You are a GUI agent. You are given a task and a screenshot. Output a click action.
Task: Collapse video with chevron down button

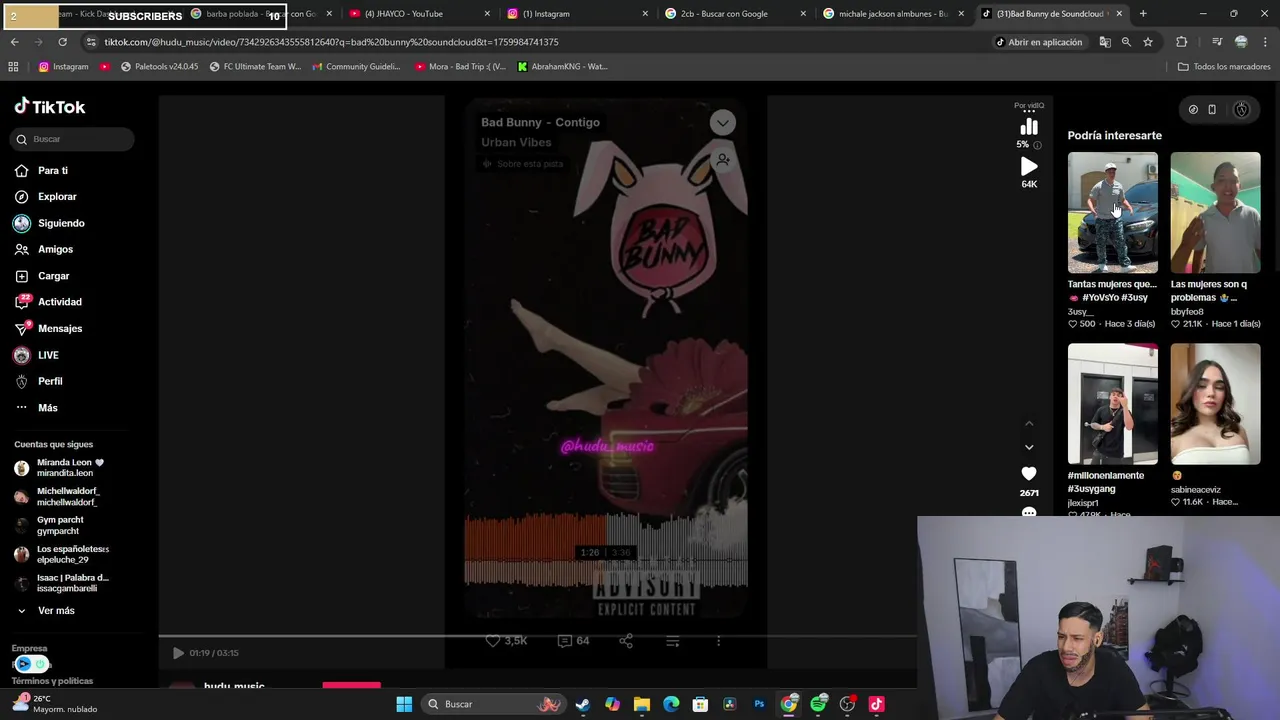(722, 122)
